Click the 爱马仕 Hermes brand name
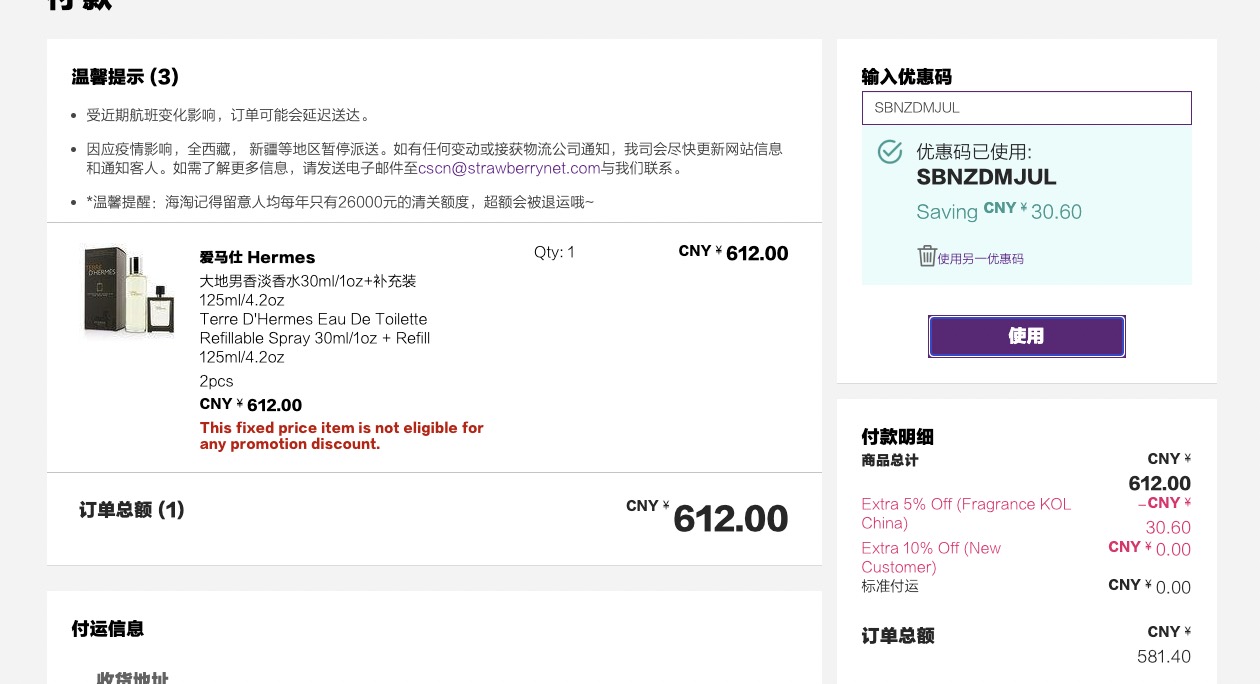Viewport: 1260px width, 684px height. 257,257
